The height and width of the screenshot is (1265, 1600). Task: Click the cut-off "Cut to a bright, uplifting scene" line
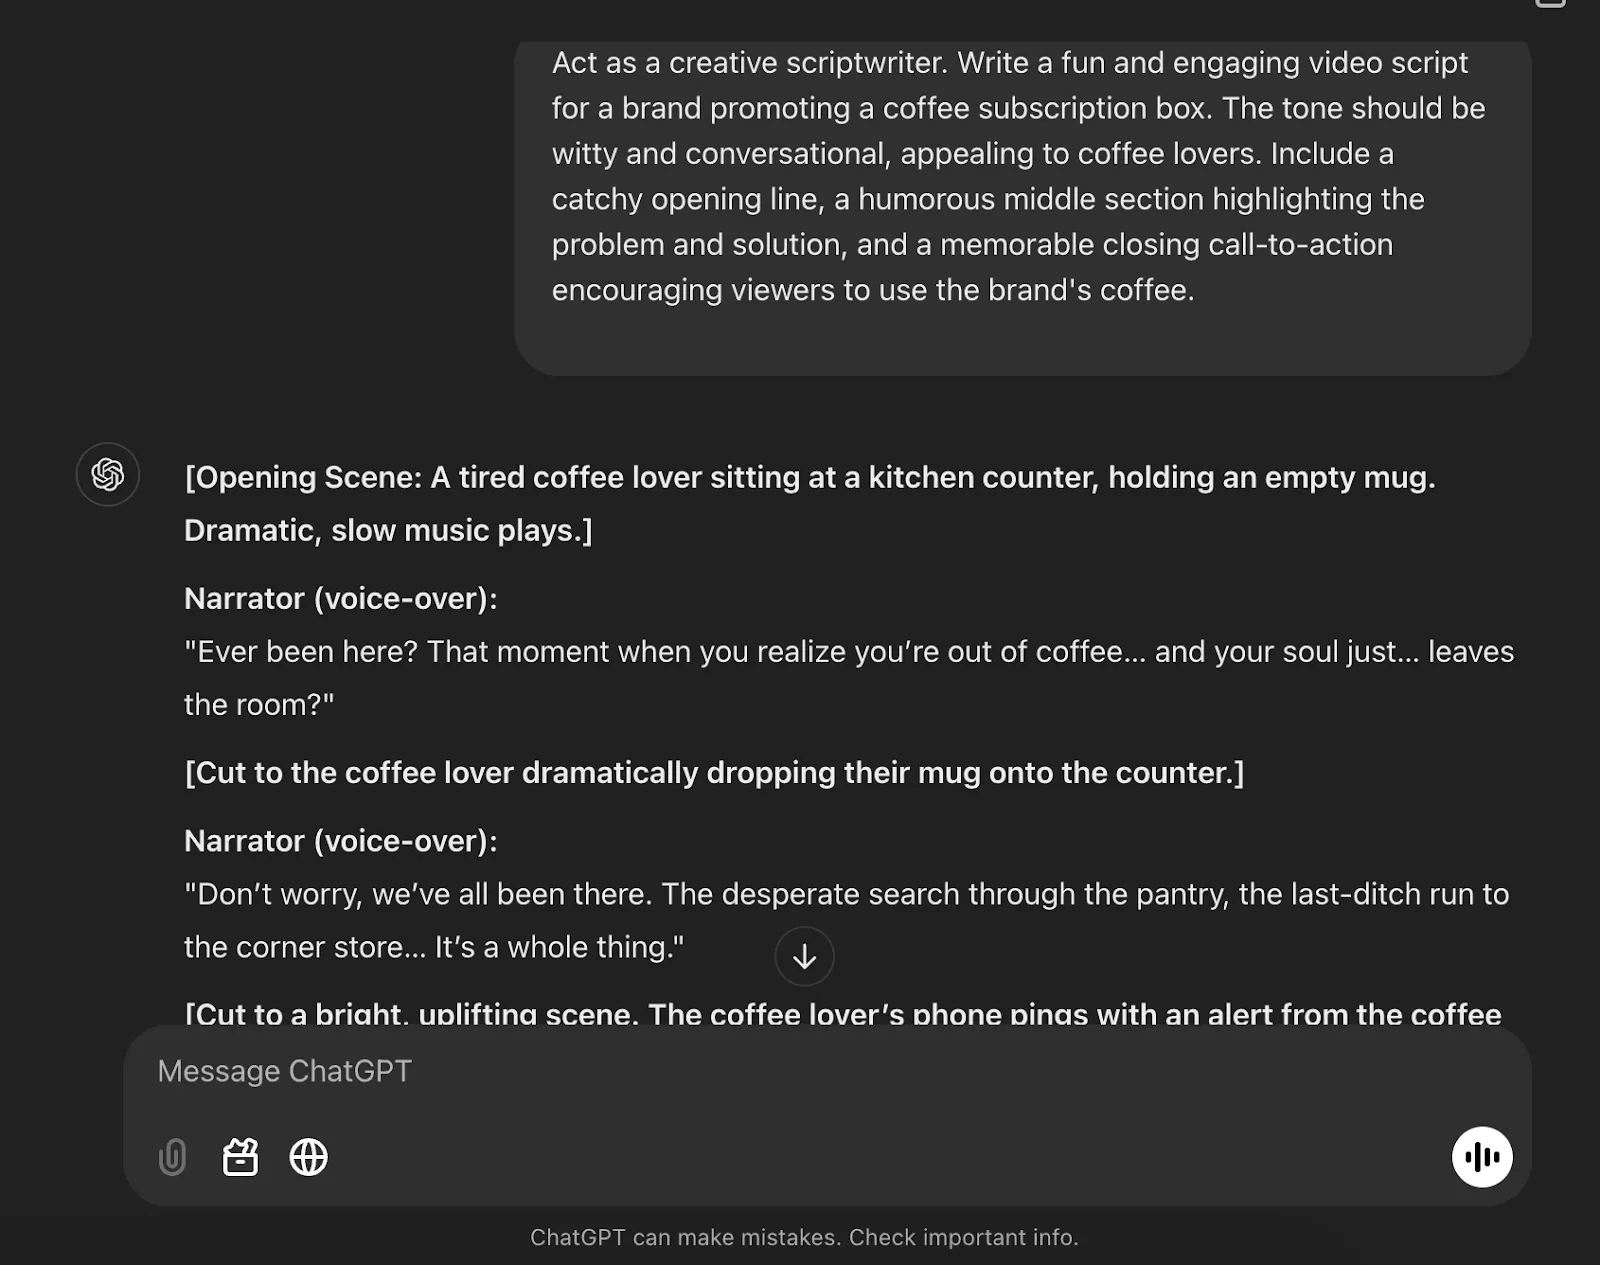[843, 1013]
